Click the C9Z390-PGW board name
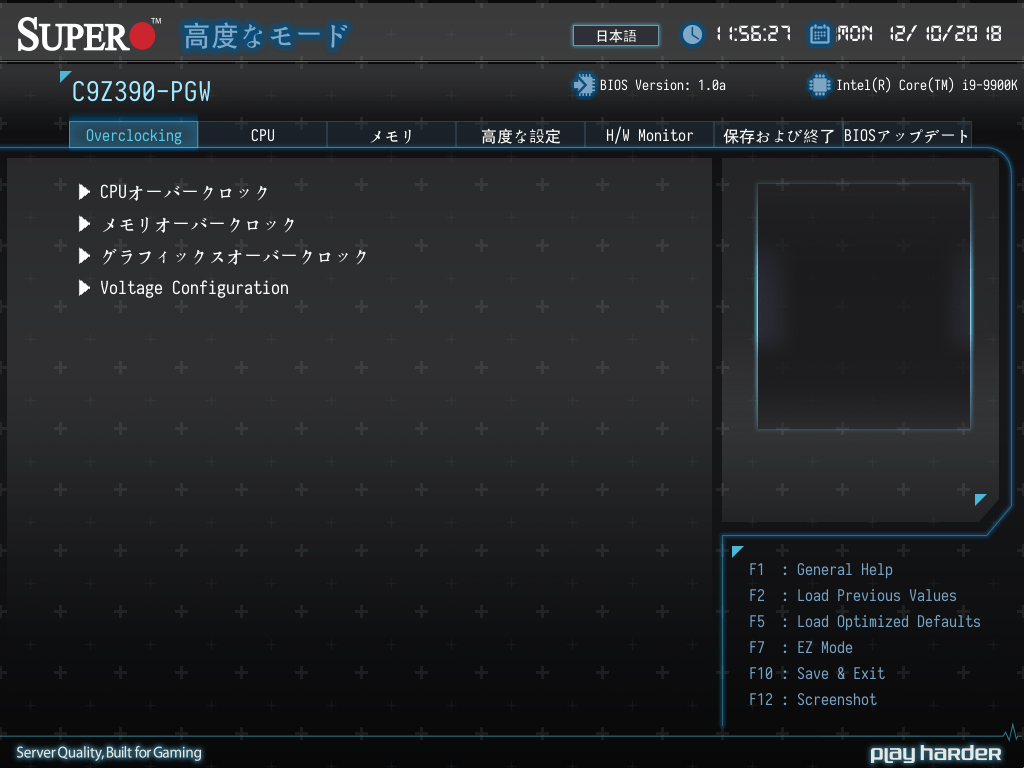 click(x=141, y=92)
